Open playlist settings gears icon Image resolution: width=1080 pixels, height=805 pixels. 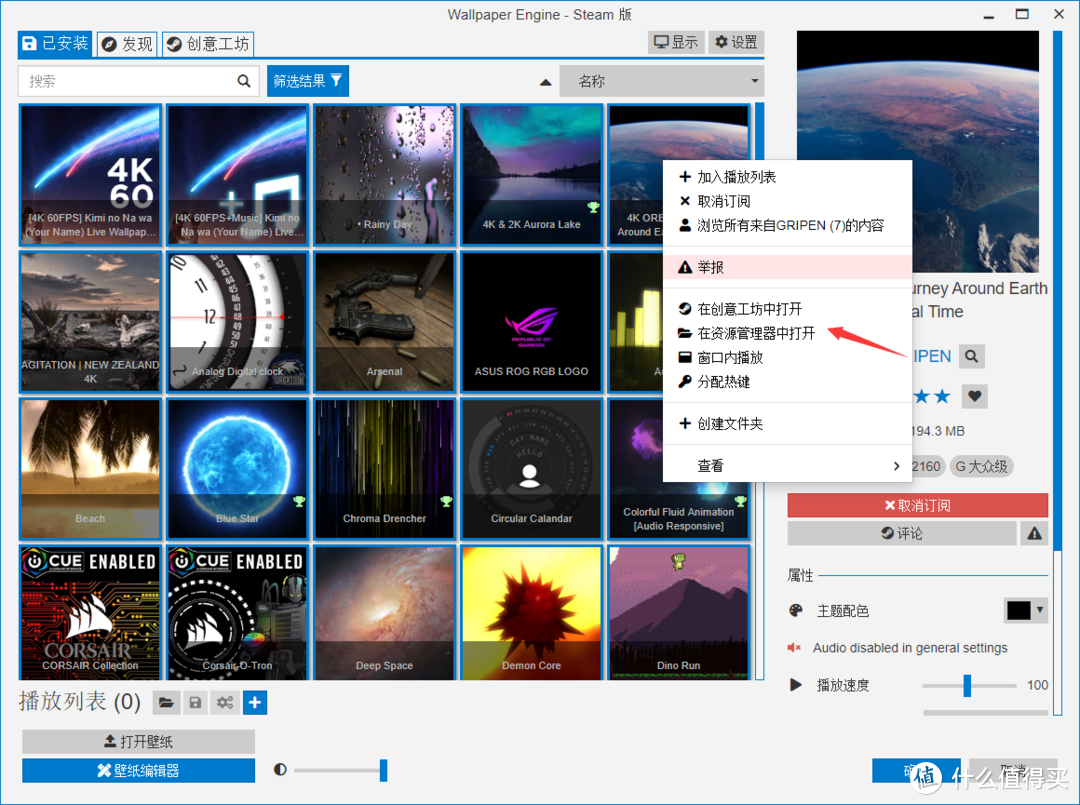click(225, 703)
